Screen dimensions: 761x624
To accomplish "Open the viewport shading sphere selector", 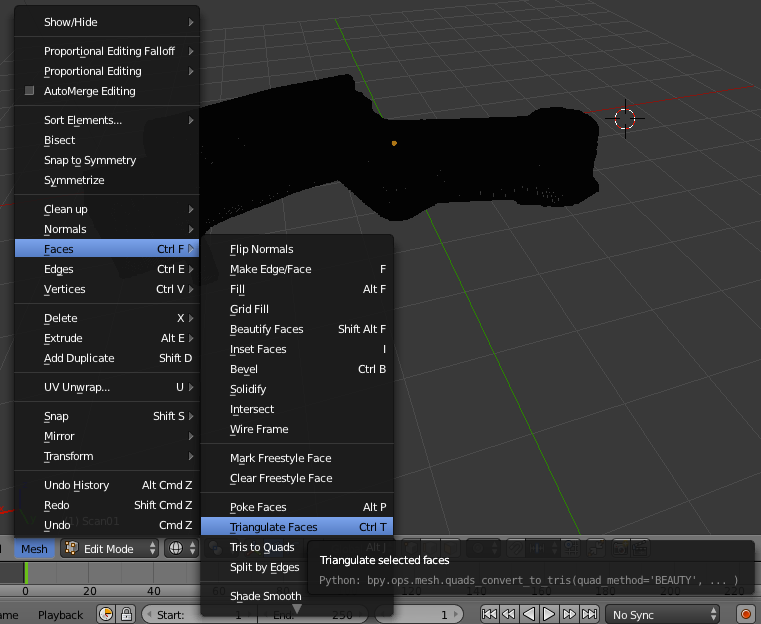I will pyautogui.click(x=181, y=548).
